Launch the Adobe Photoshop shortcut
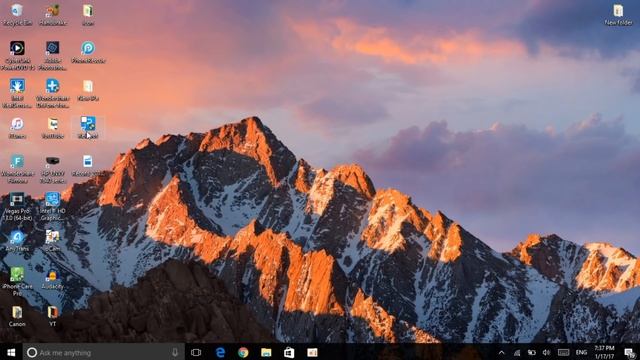This screenshot has width=640, height=360. 53,56
